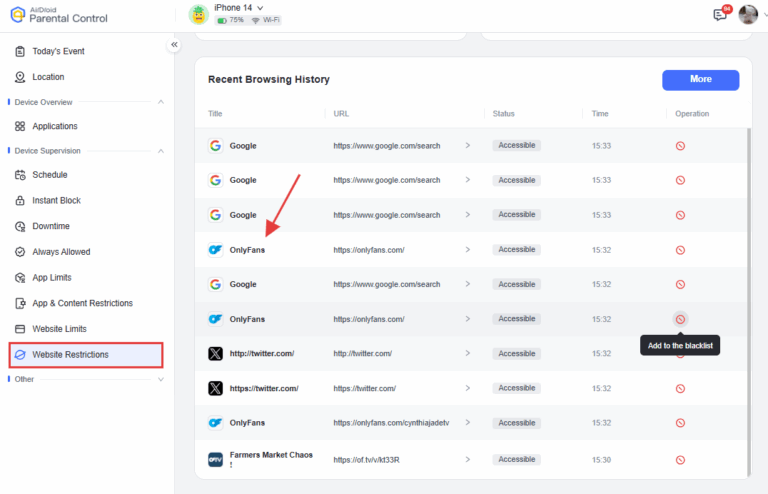Blacklist the second Google 15:33 row
Viewport: 768px width, 494px height.
coord(680,180)
